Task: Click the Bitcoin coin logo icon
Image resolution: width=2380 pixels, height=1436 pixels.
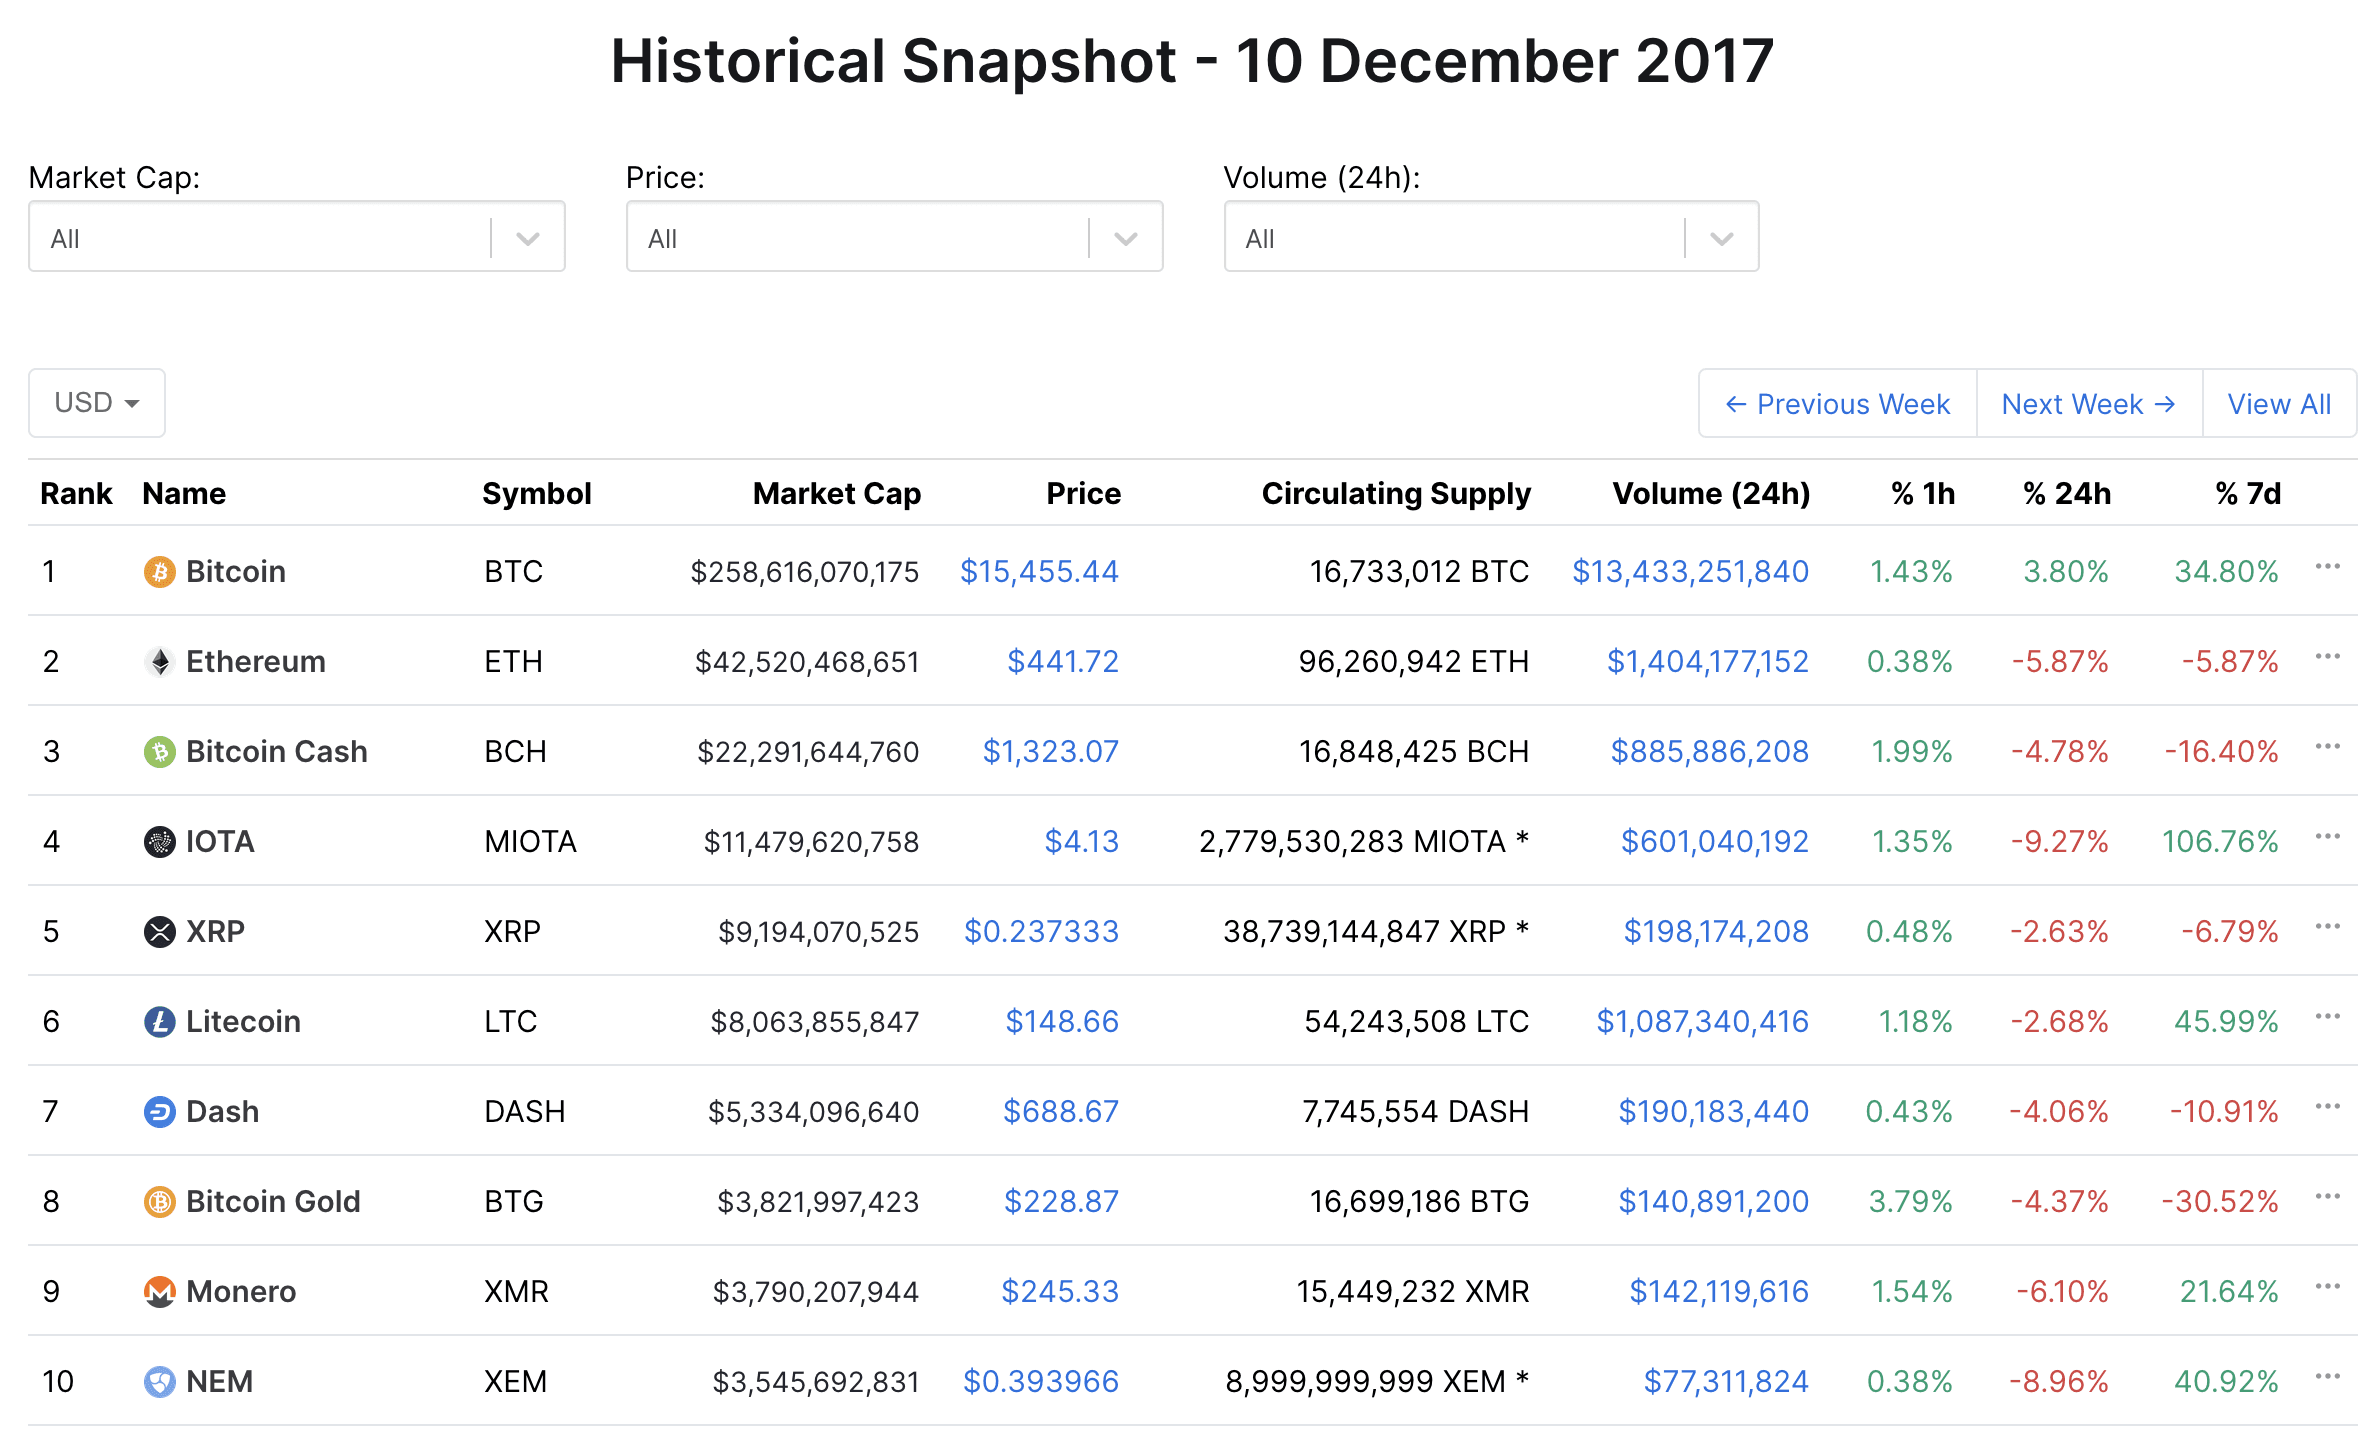Action: tap(159, 572)
